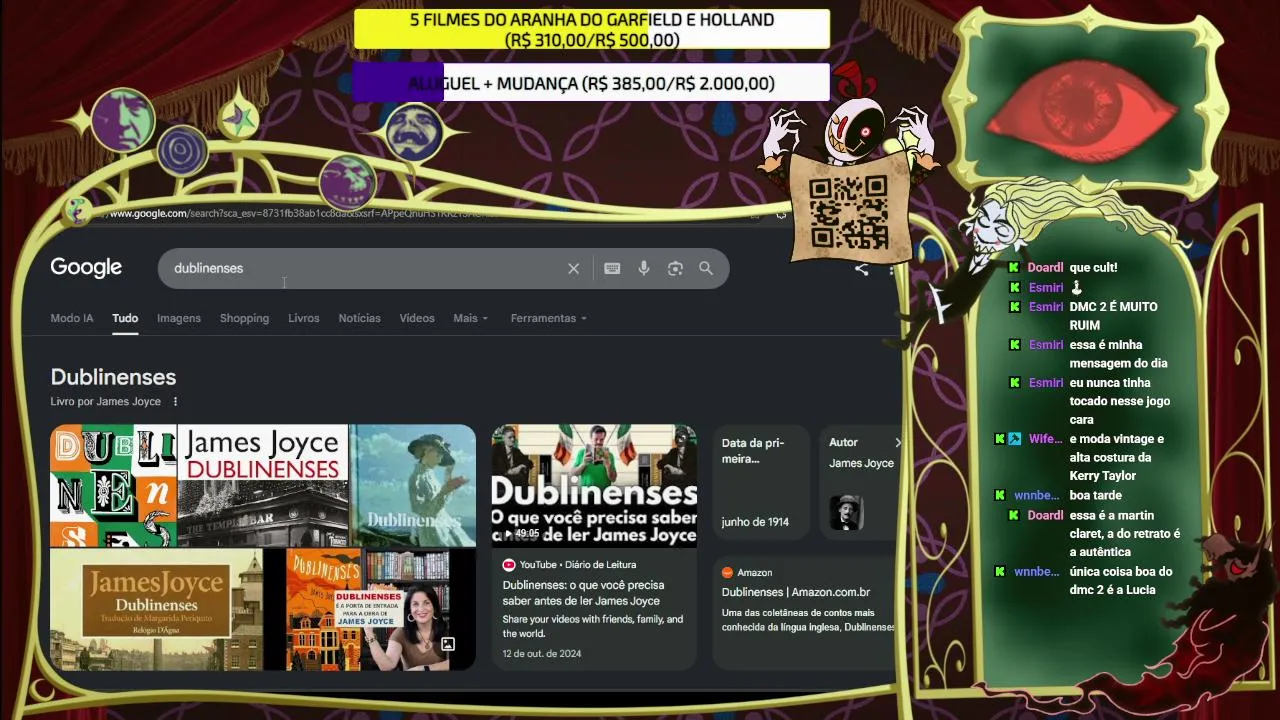Open the Notícias tab

(360, 318)
